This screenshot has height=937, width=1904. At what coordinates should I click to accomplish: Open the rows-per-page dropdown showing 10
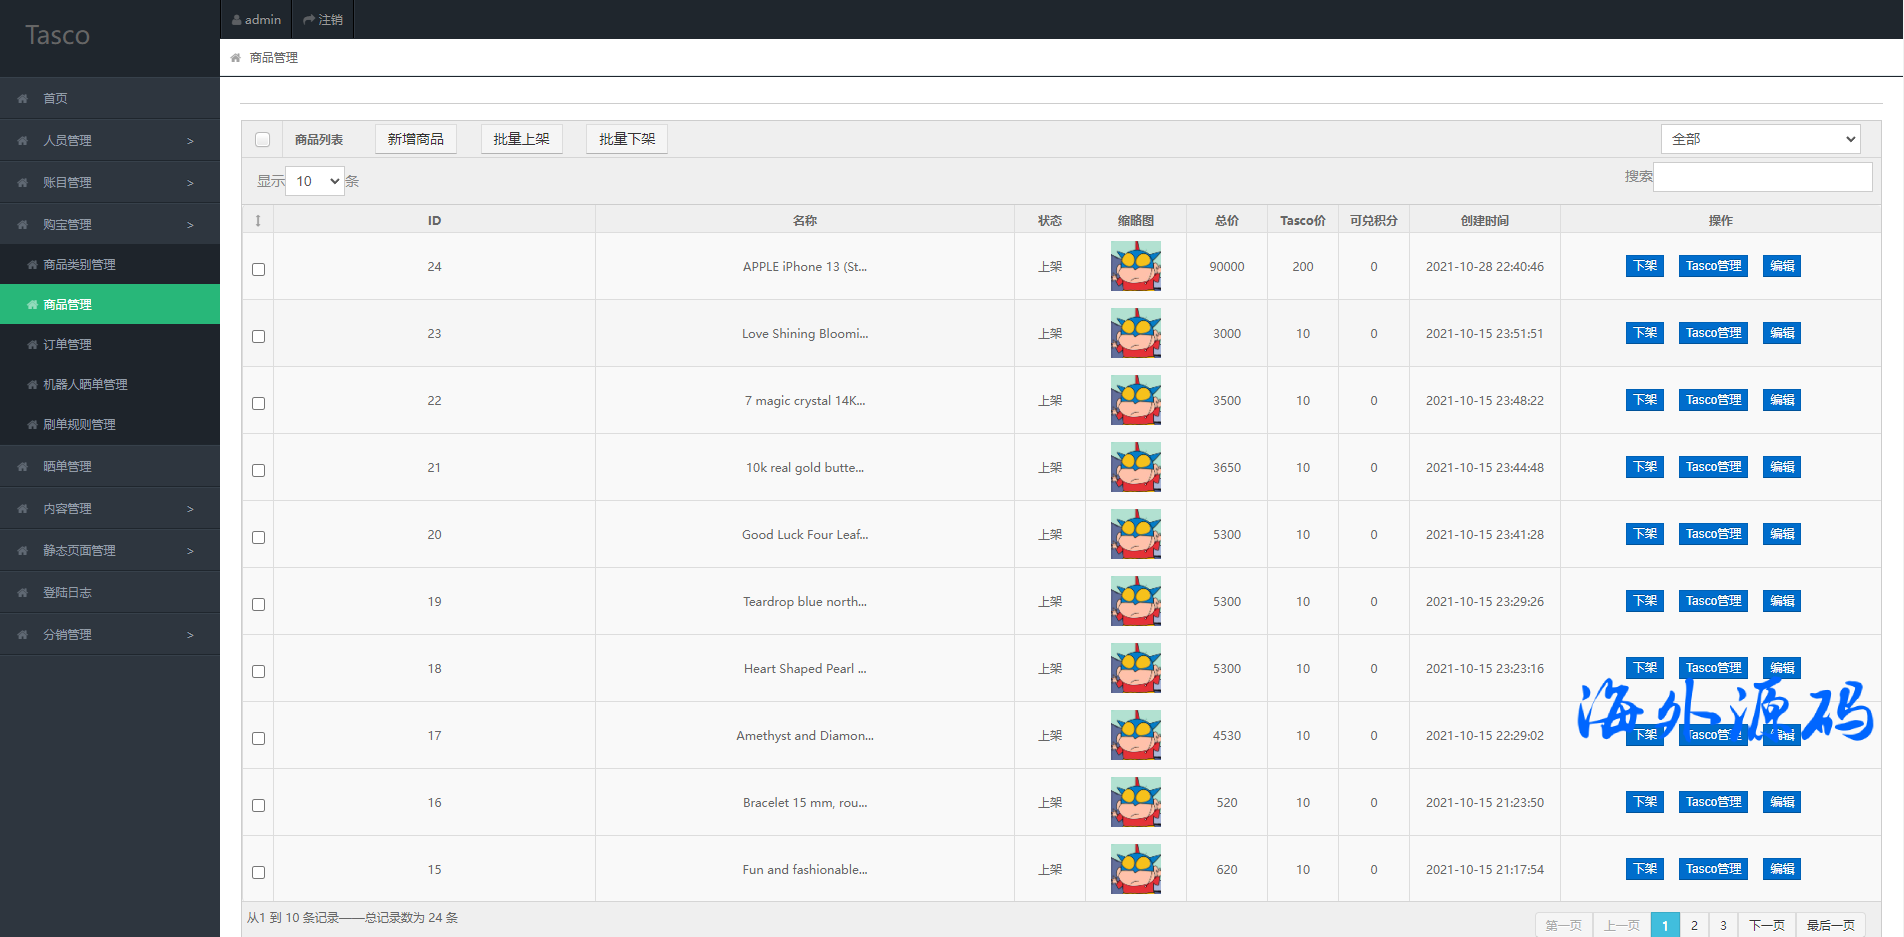point(315,181)
